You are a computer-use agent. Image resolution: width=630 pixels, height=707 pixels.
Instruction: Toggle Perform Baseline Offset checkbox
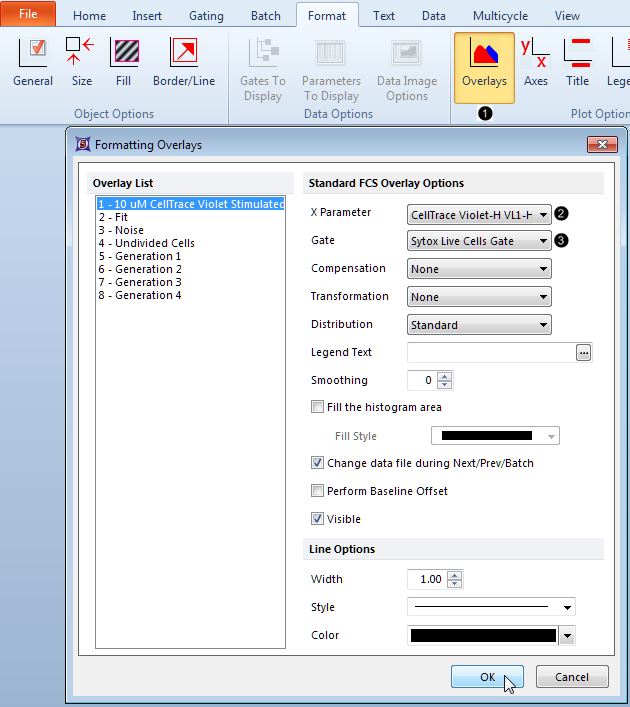318,491
